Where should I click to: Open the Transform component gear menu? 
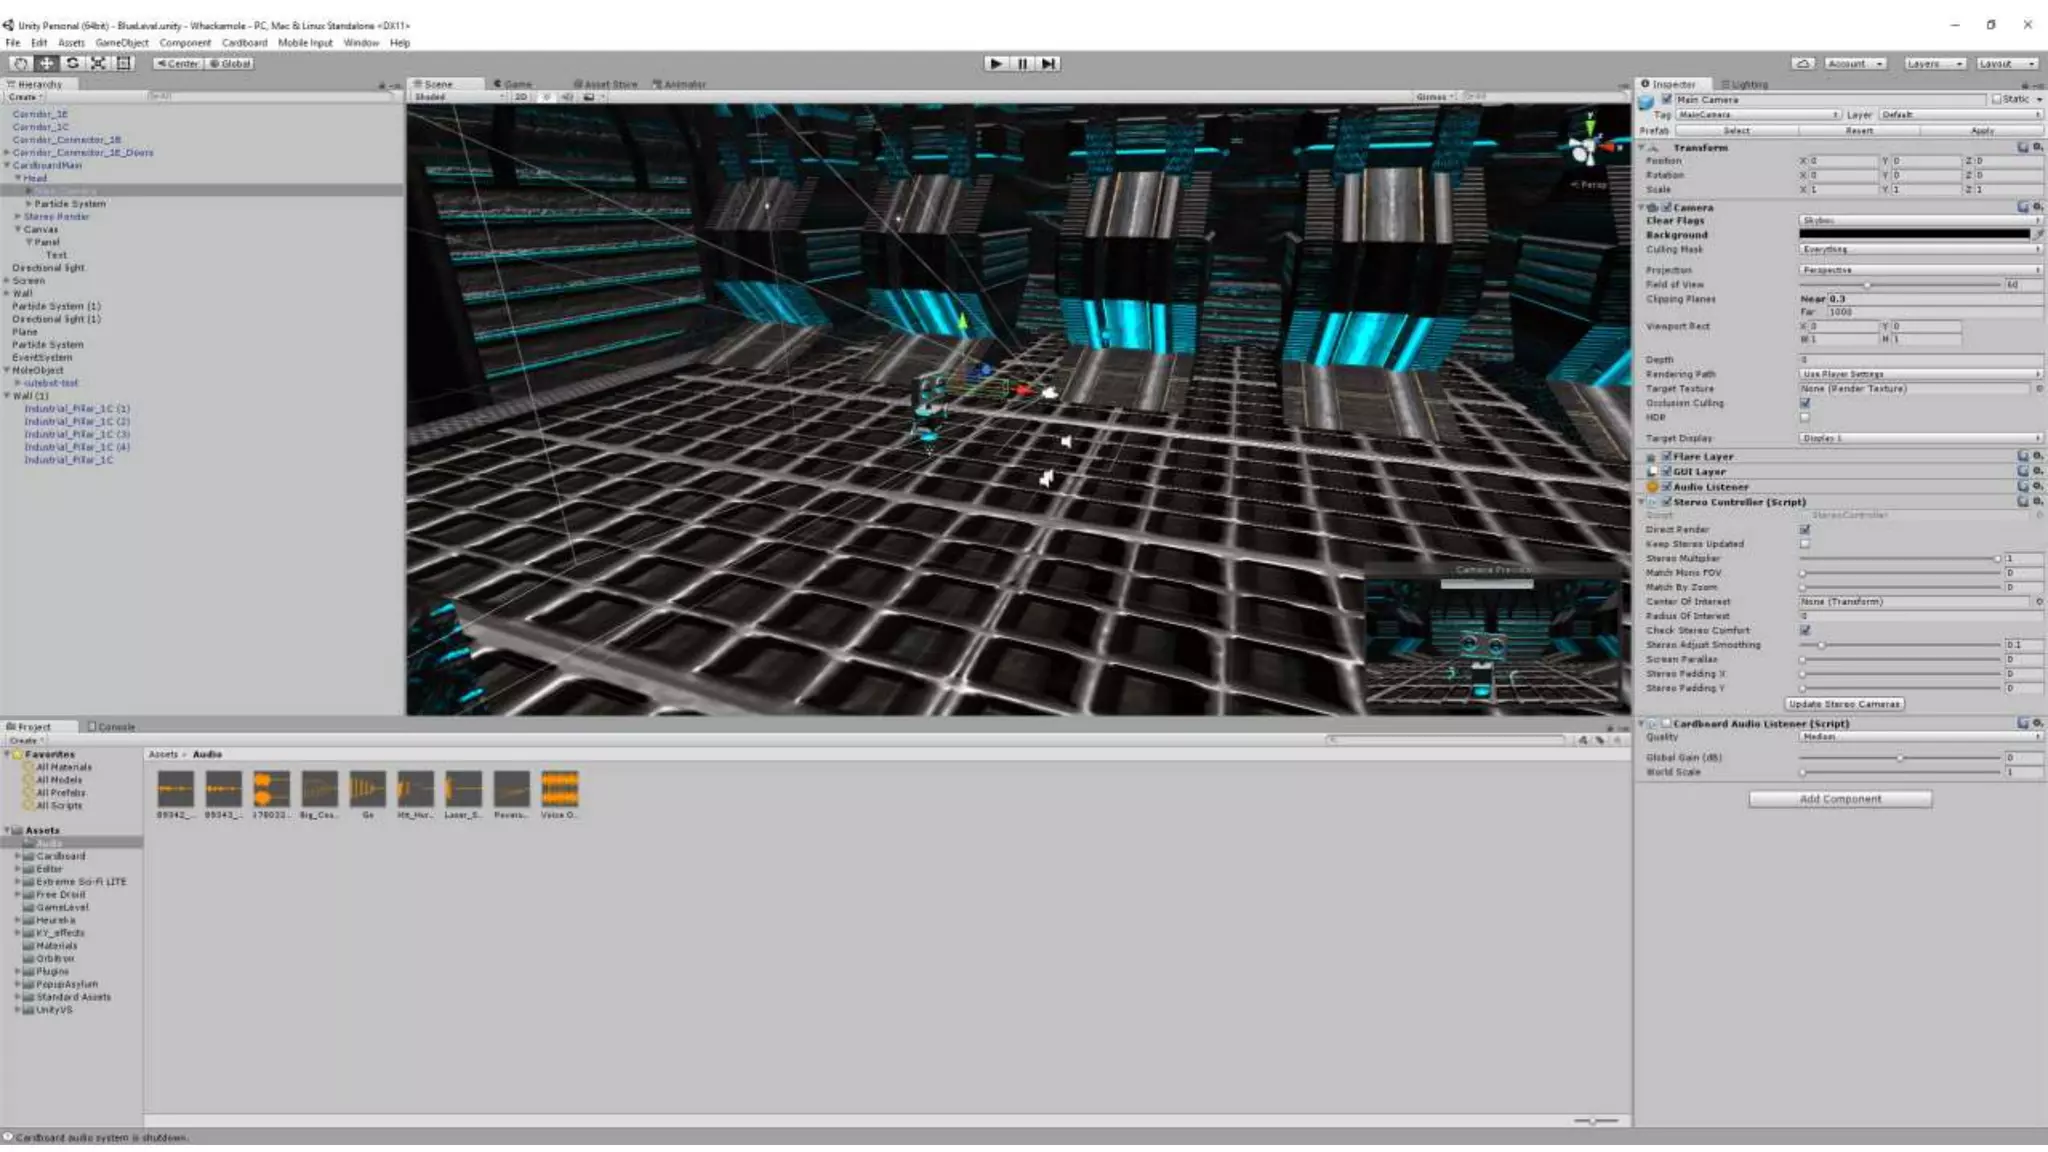click(2037, 147)
